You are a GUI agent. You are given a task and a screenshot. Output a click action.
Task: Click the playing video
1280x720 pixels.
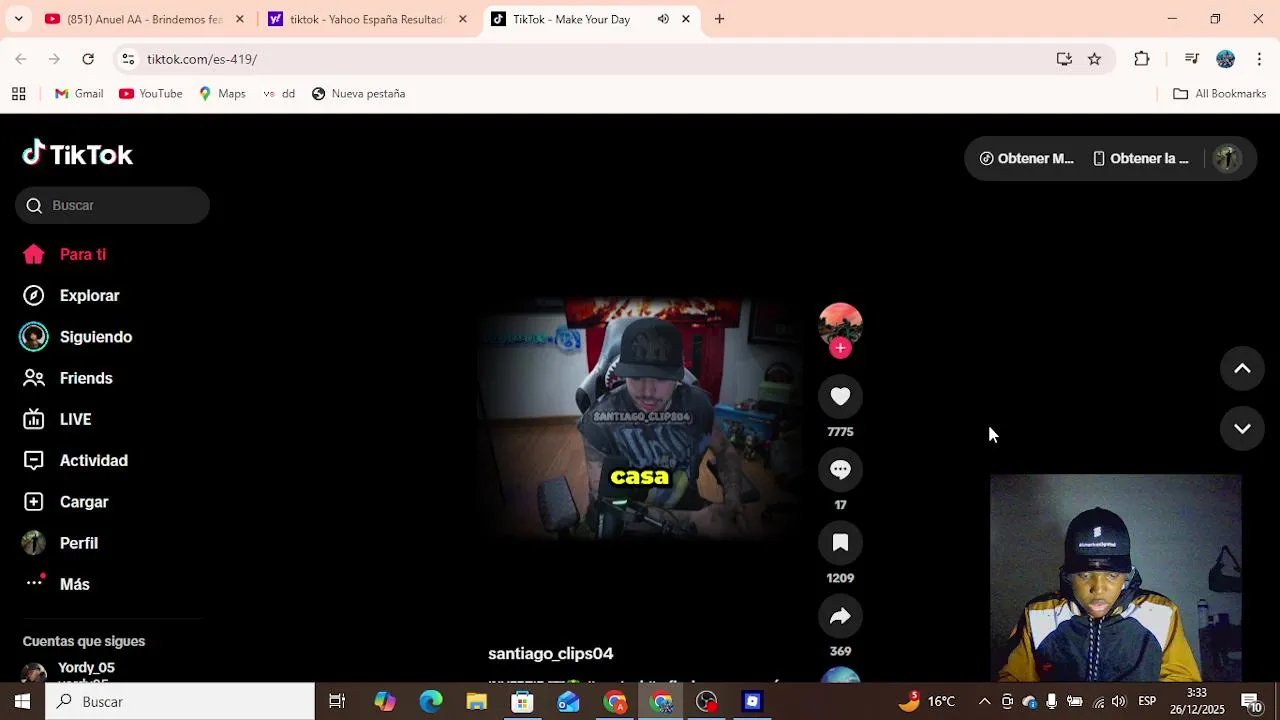[x=640, y=419]
